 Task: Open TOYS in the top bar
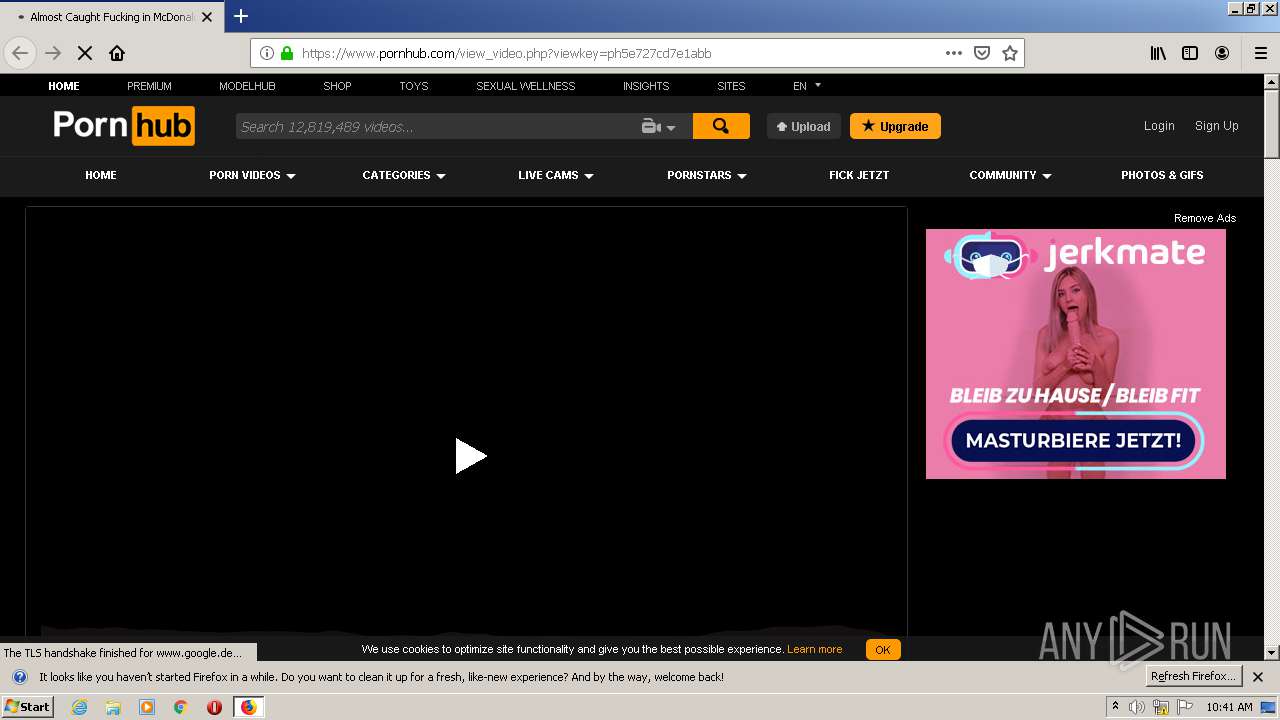coord(413,86)
